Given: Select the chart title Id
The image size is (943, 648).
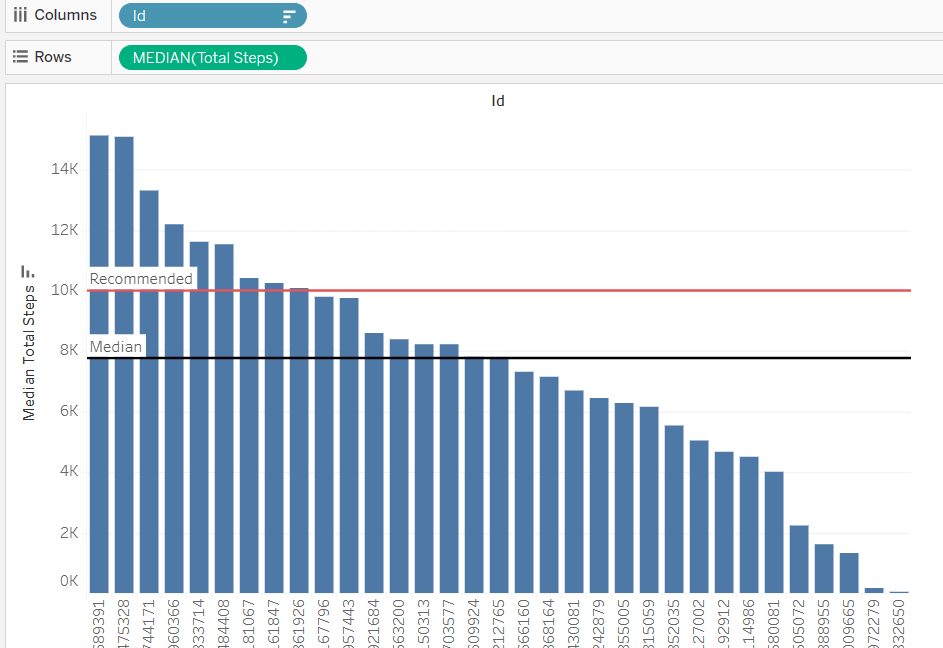Looking at the screenshot, I should pyautogui.click(x=498, y=100).
